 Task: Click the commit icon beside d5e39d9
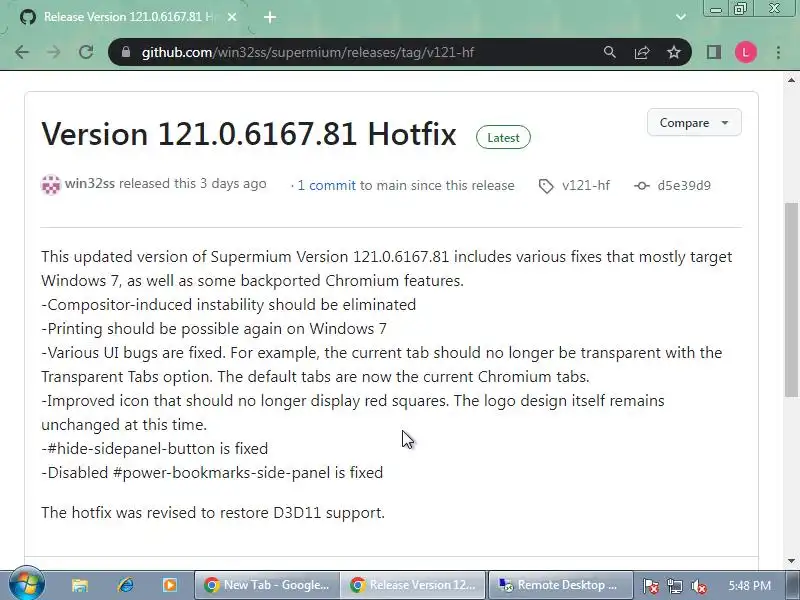coord(642,186)
